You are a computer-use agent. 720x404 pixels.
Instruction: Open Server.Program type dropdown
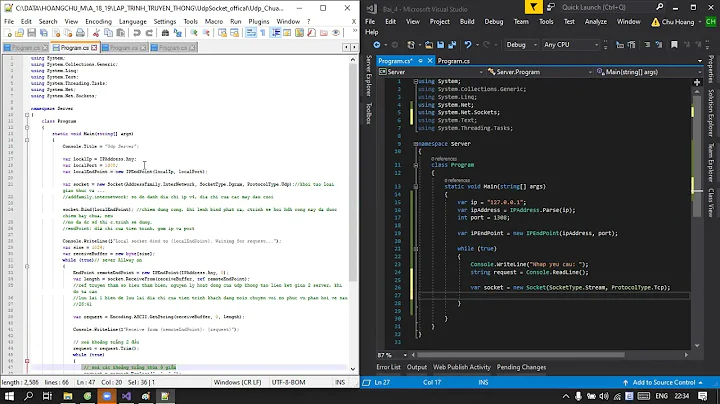(x=540, y=72)
